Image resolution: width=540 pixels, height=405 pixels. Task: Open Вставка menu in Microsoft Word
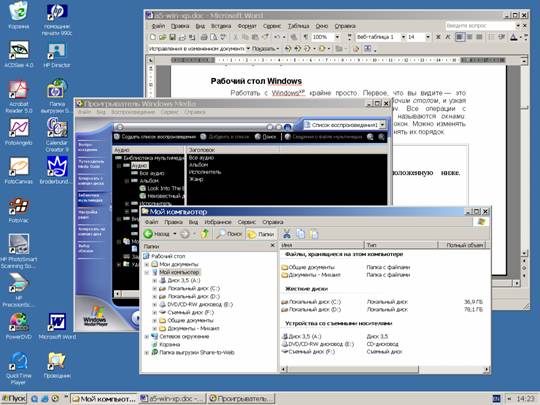click(221, 26)
